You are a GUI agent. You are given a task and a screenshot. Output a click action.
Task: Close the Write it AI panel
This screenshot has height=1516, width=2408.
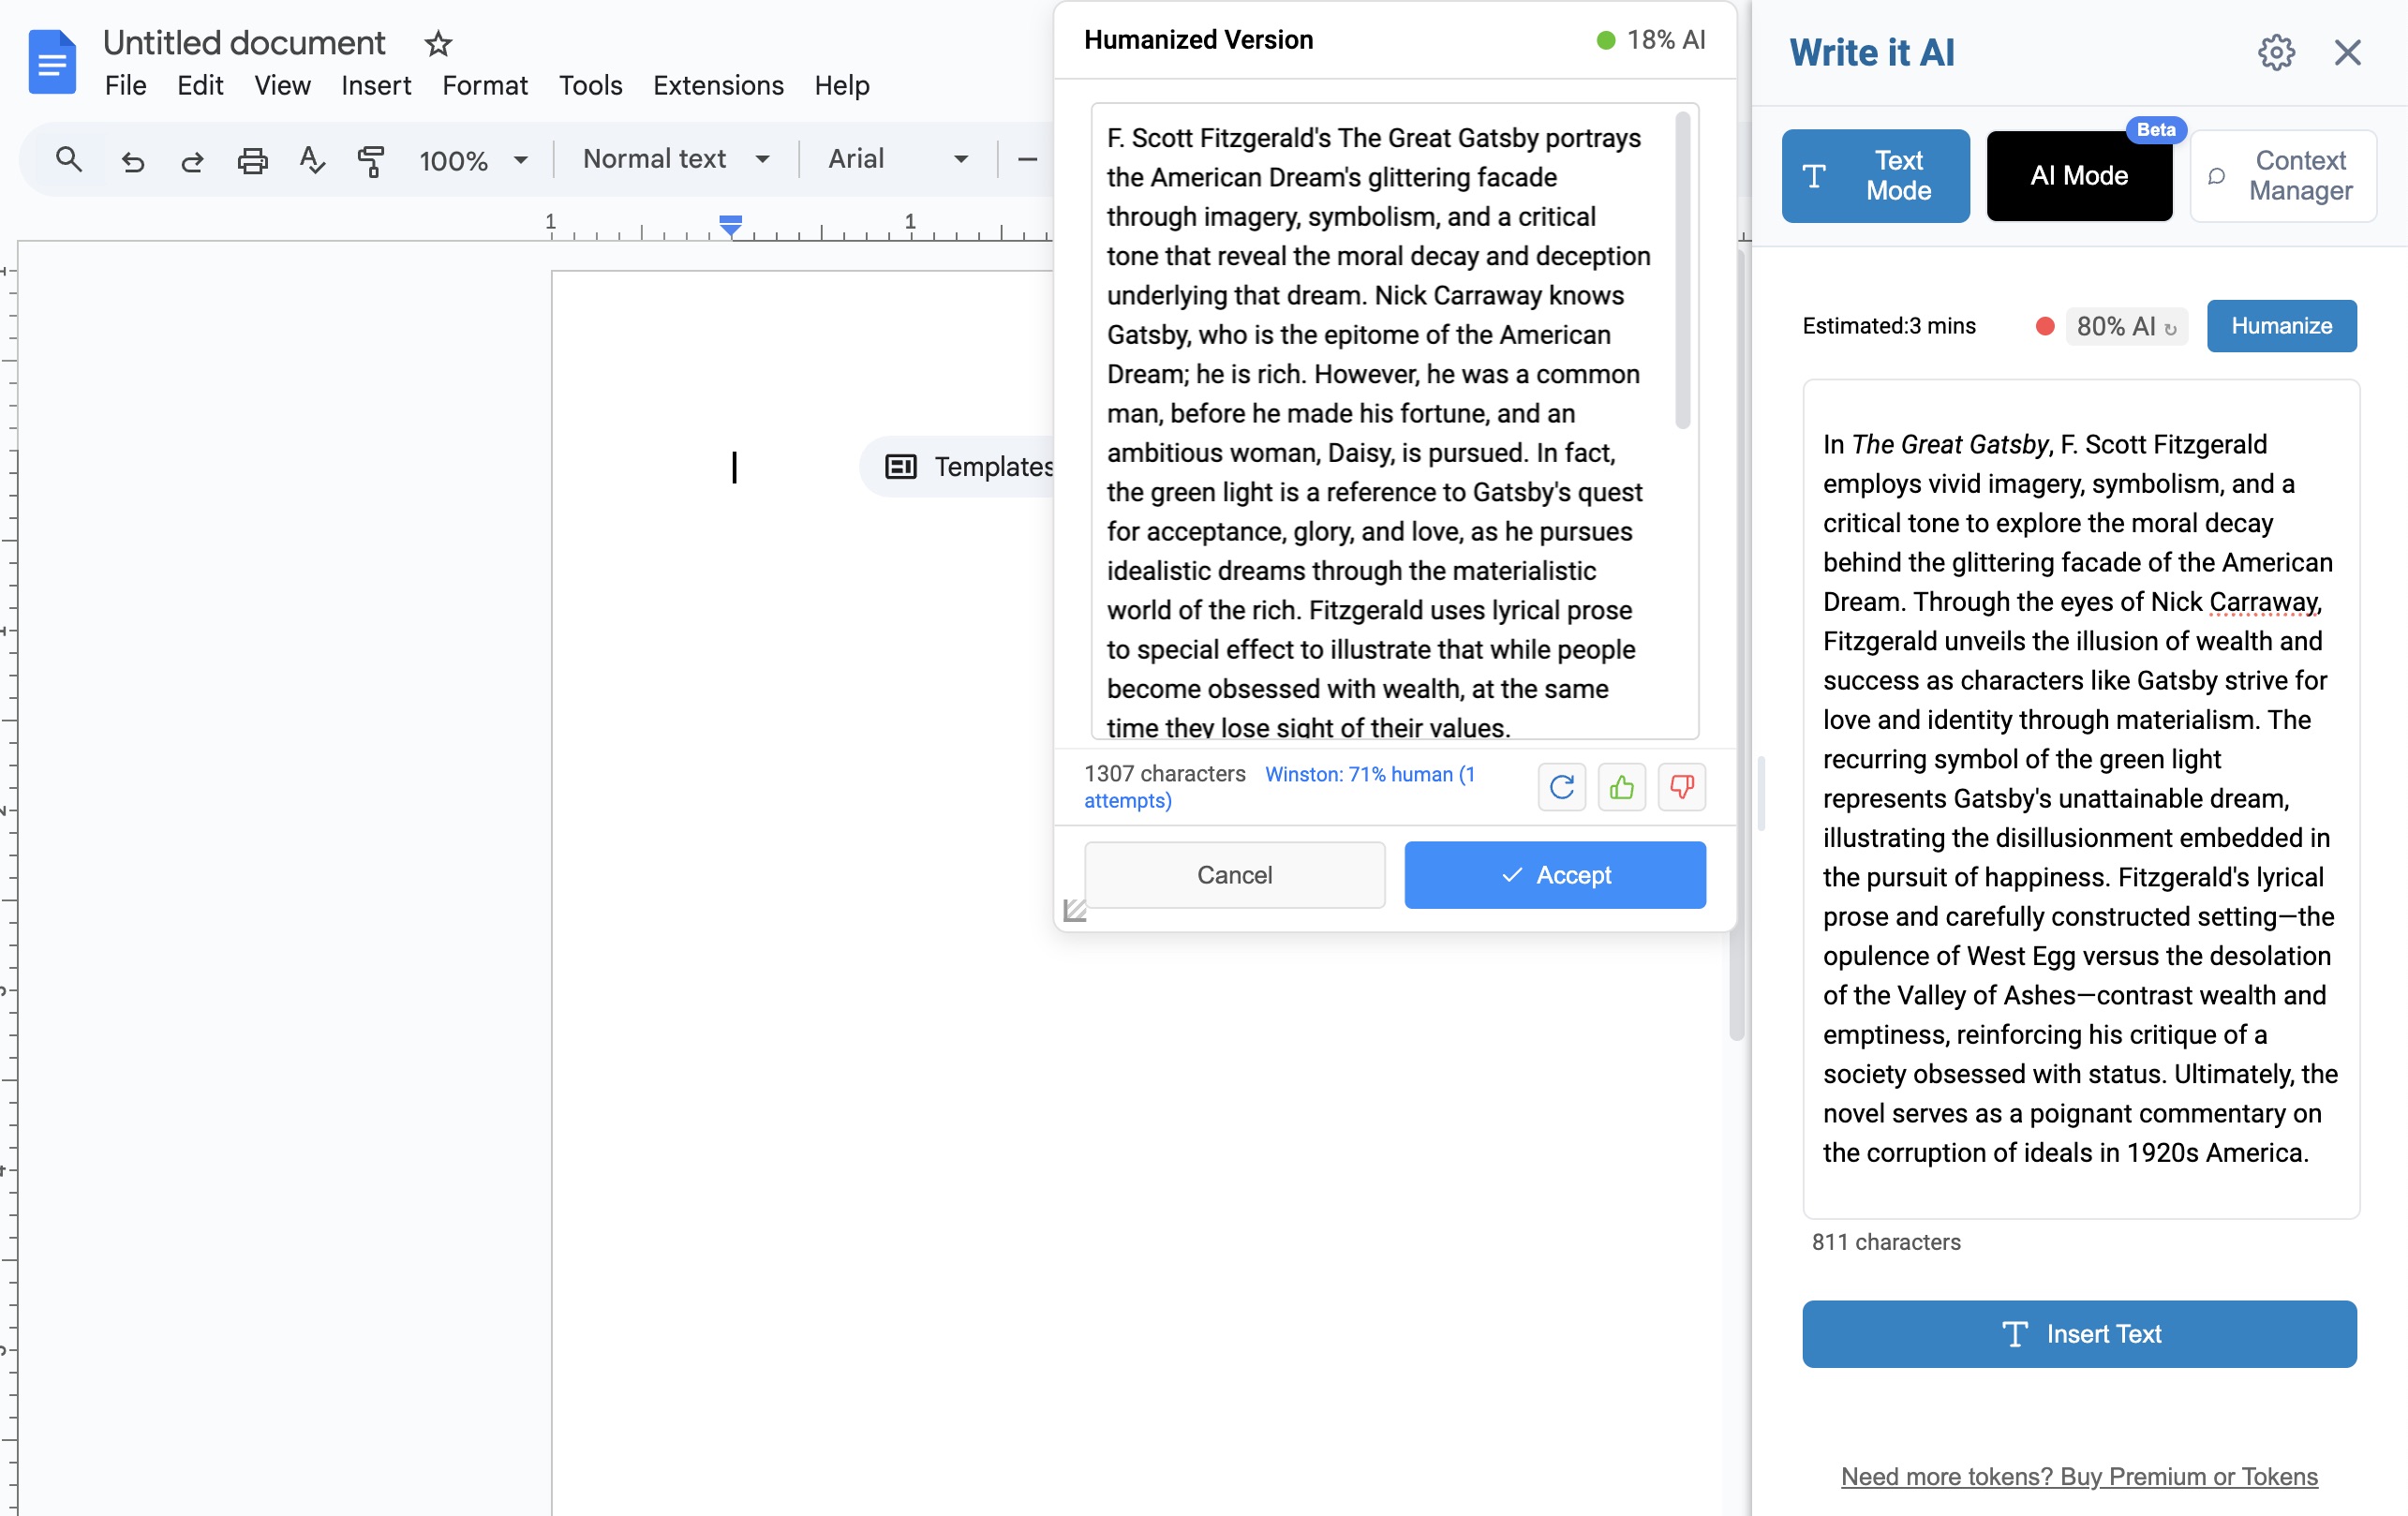(2347, 52)
